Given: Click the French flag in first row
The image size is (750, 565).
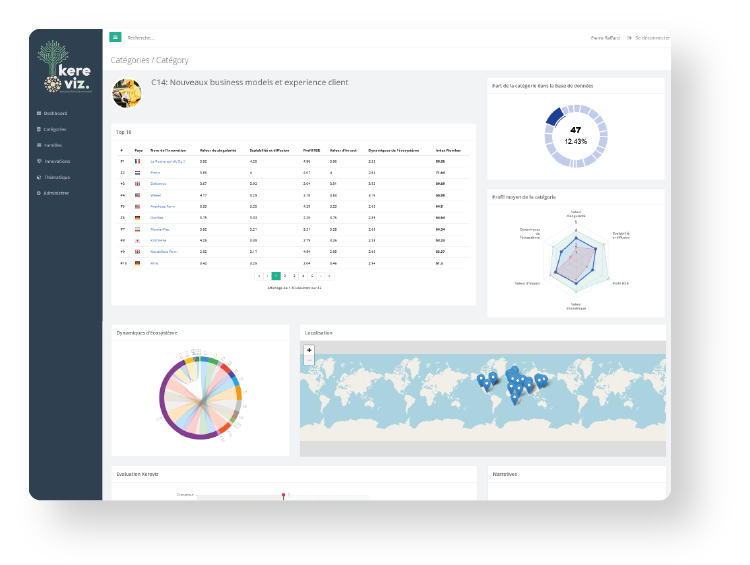Looking at the screenshot, I should coord(137,160).
